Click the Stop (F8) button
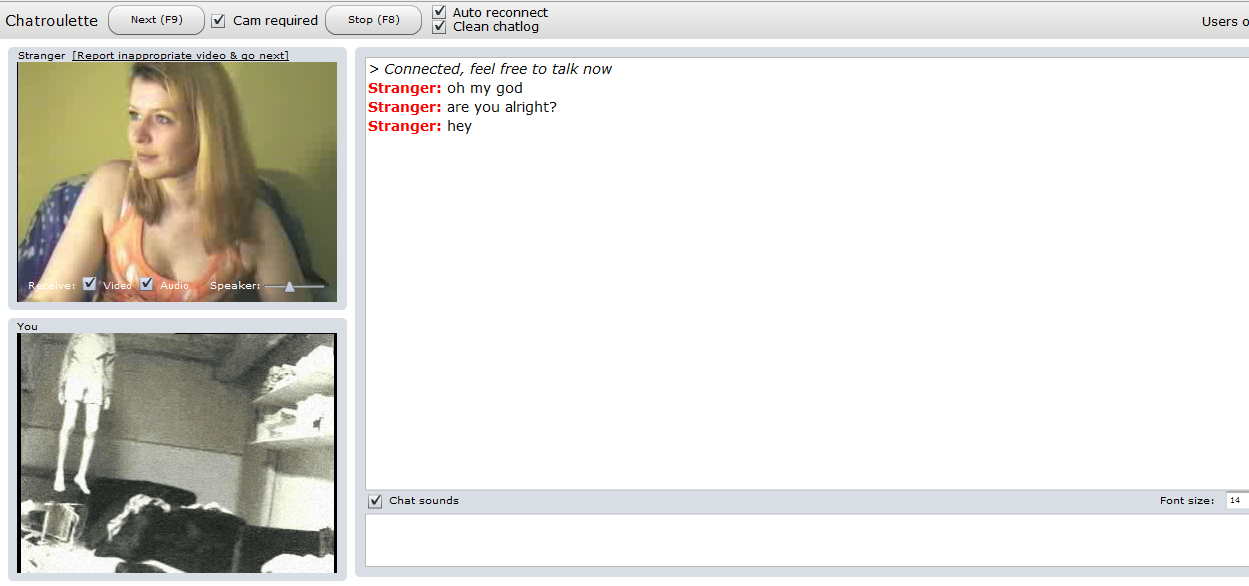This screenshot has width=1249, height=586. [x=373, y=20]
